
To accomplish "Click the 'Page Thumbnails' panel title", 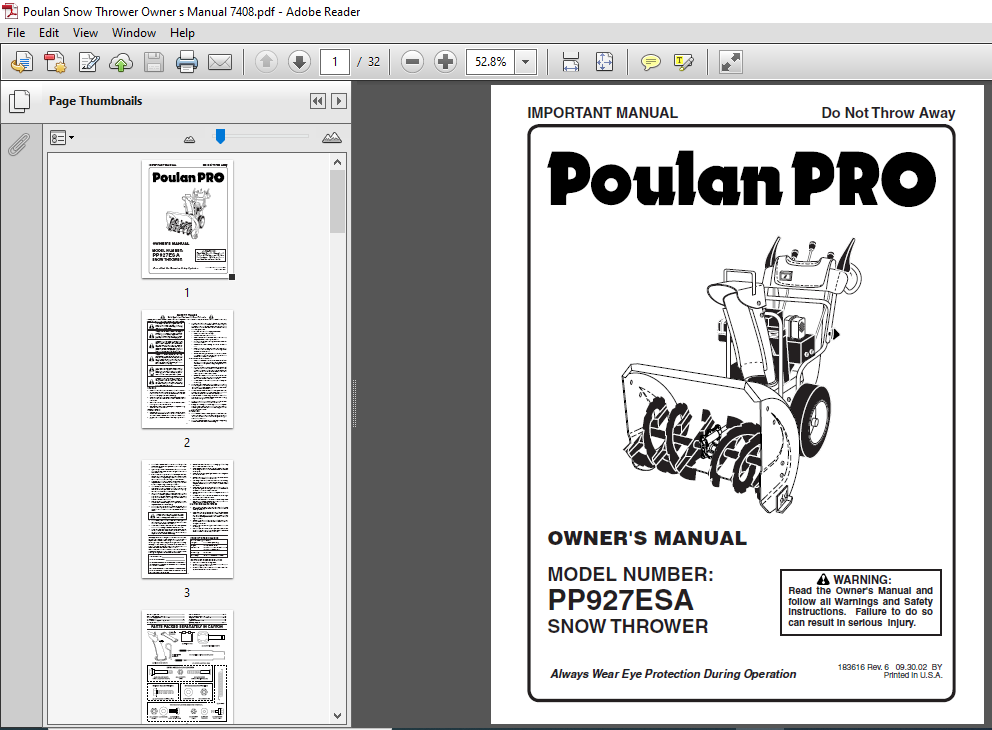I will click(x=96, y=101).
